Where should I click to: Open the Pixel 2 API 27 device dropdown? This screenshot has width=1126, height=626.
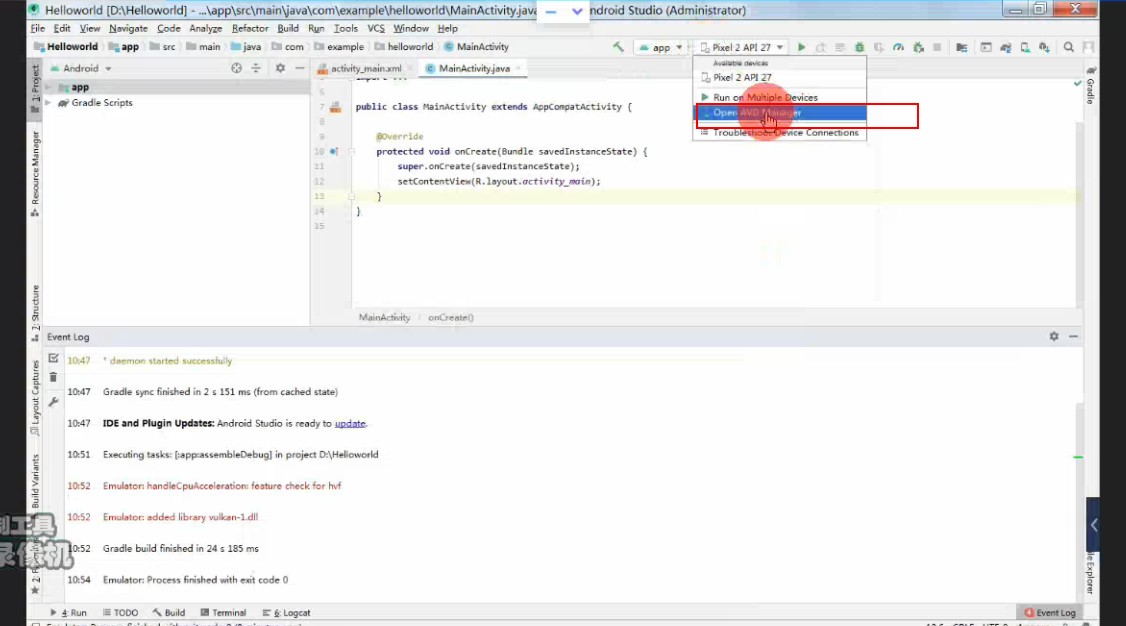point(743,47)
